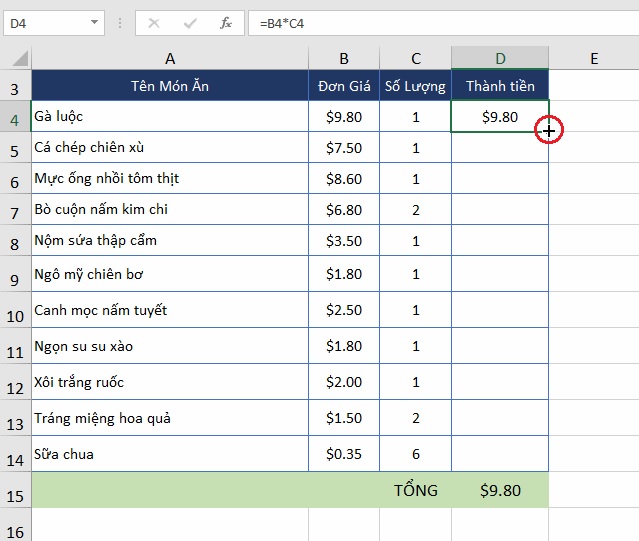Click the $8.60 price cell

344,178
